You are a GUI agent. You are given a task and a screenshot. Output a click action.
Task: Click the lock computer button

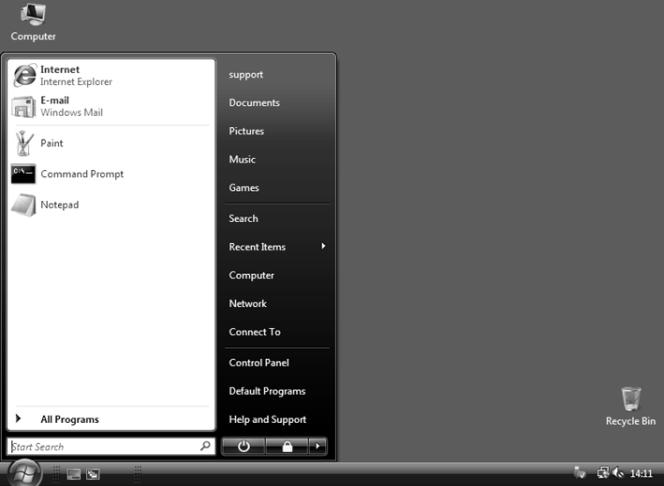tap(287, 446)
